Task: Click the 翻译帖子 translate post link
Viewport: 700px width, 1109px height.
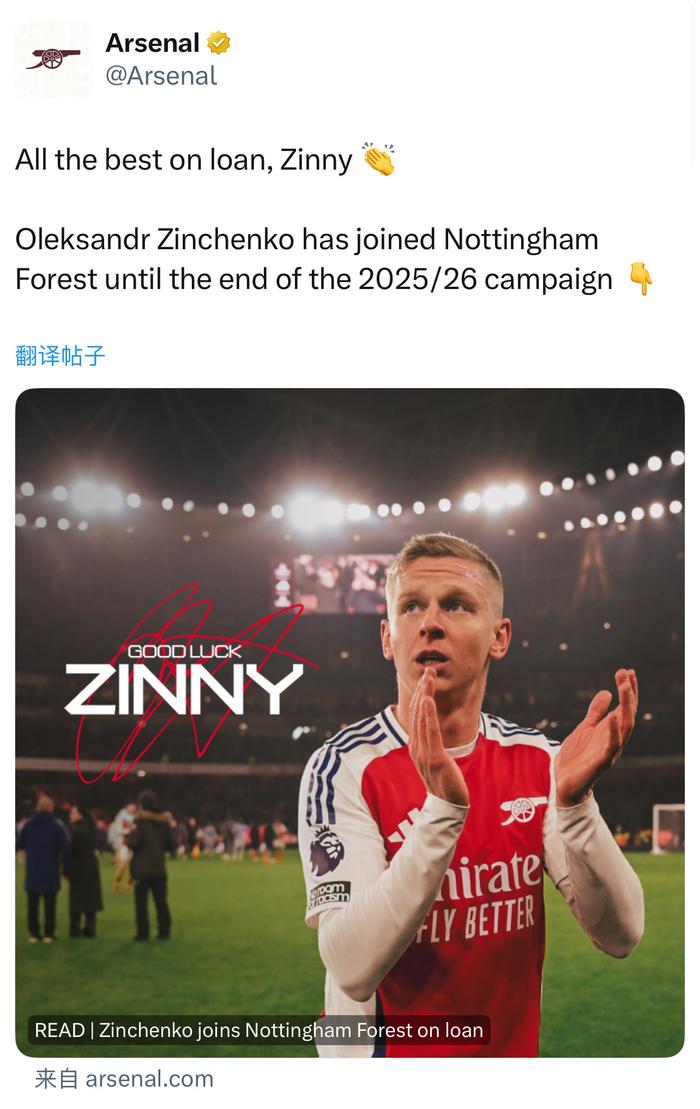Action: click(60, 355)
